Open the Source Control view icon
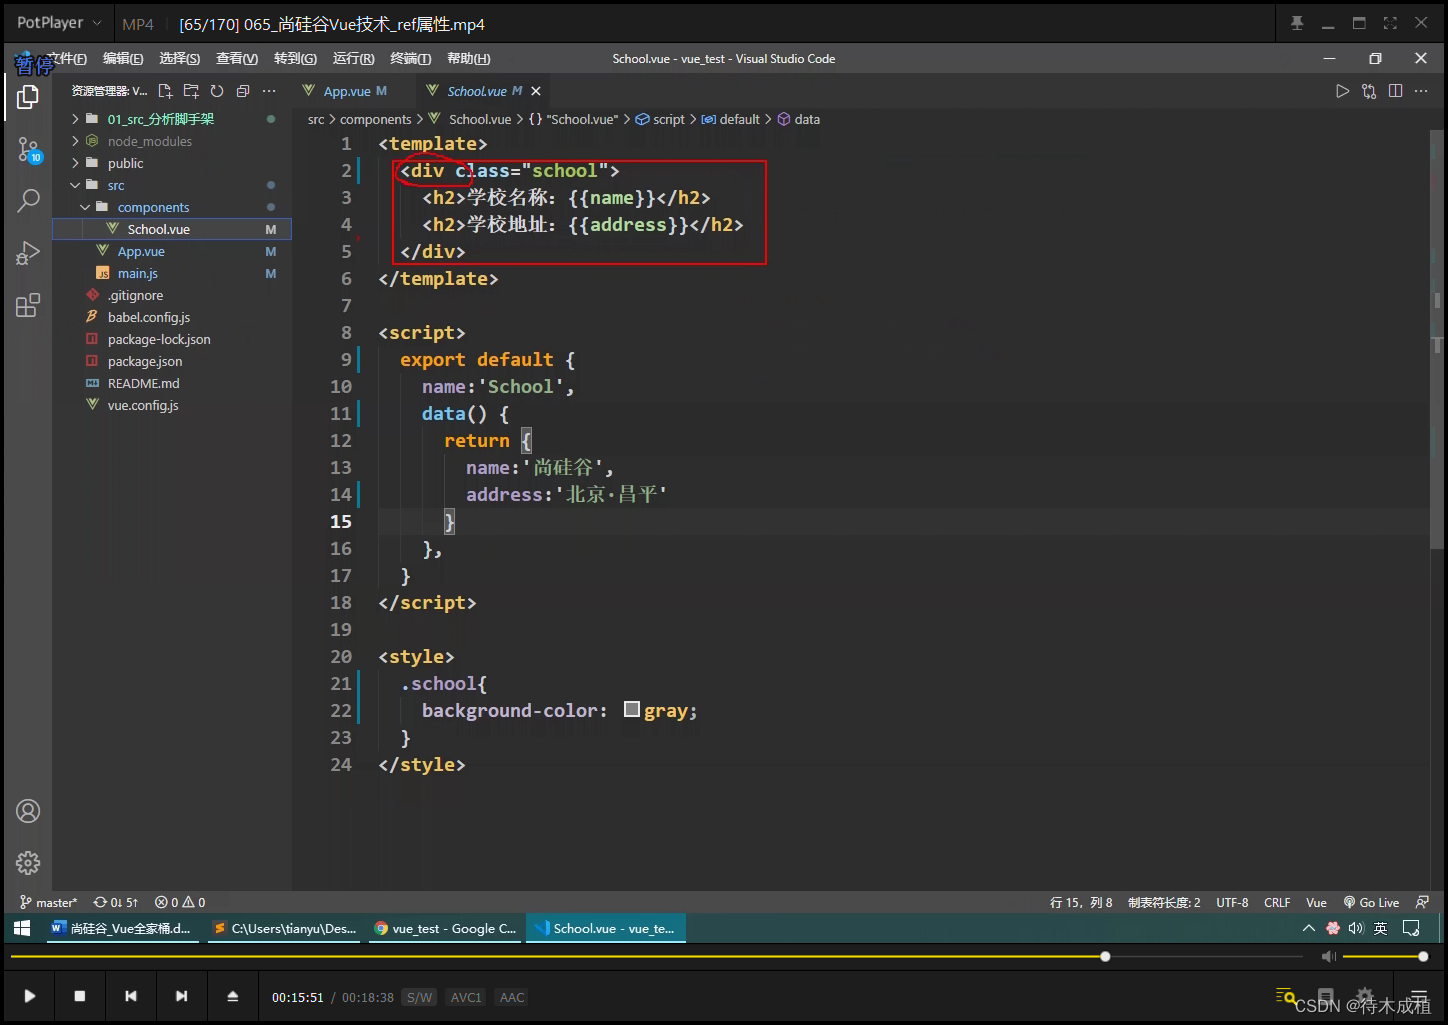1448x1025 pixels. point(28,150)
